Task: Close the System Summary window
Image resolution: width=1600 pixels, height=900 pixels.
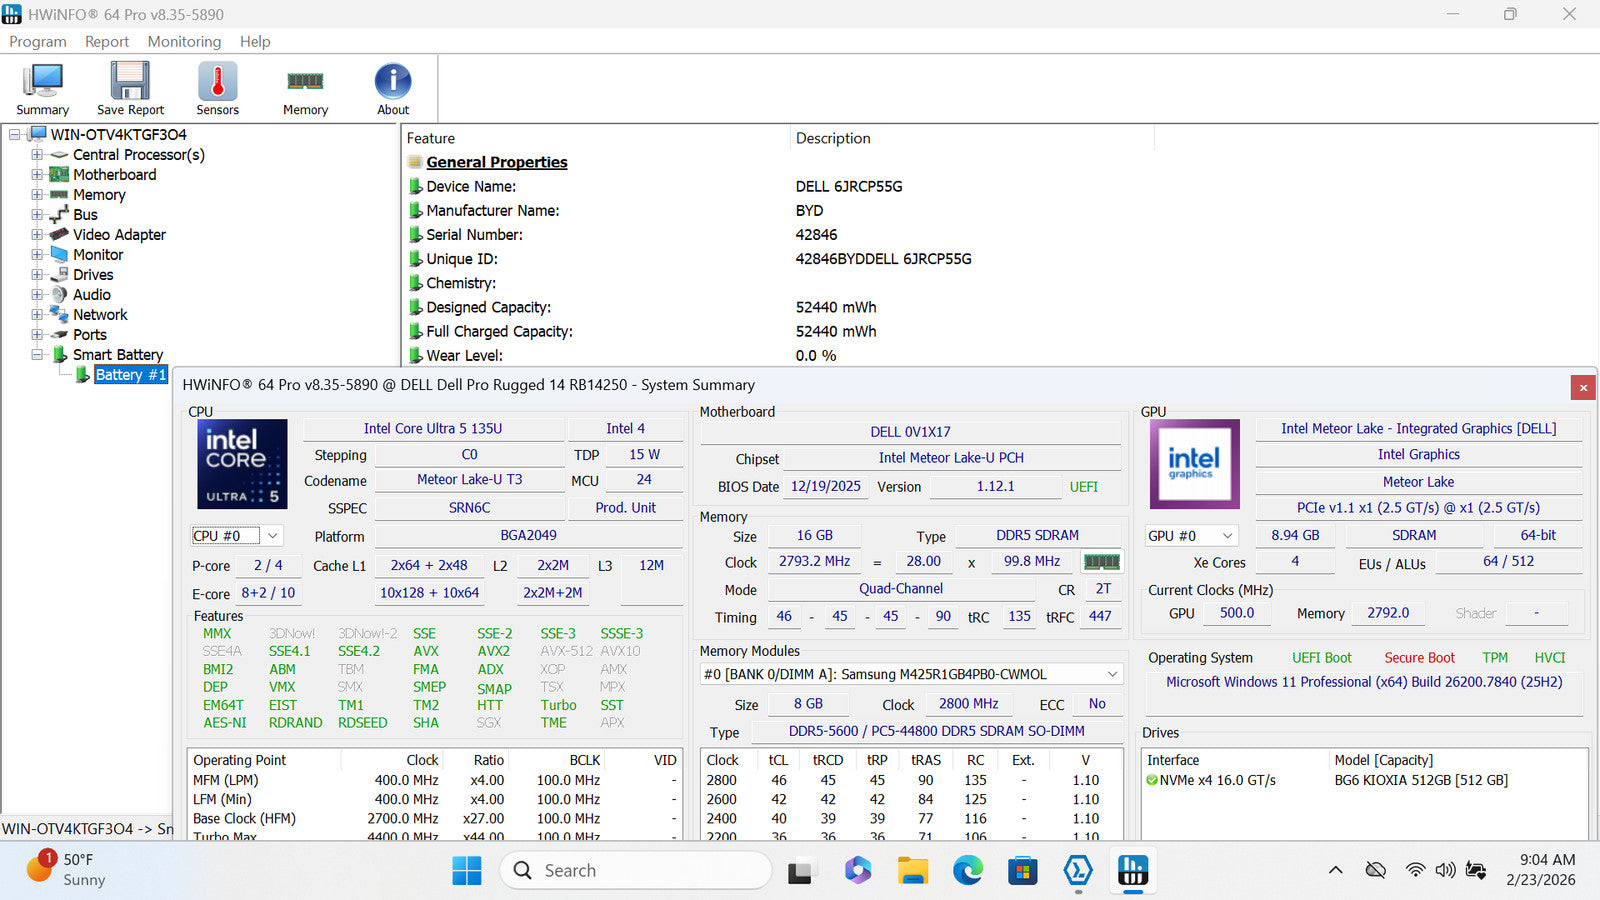Action: (1582, 387)
